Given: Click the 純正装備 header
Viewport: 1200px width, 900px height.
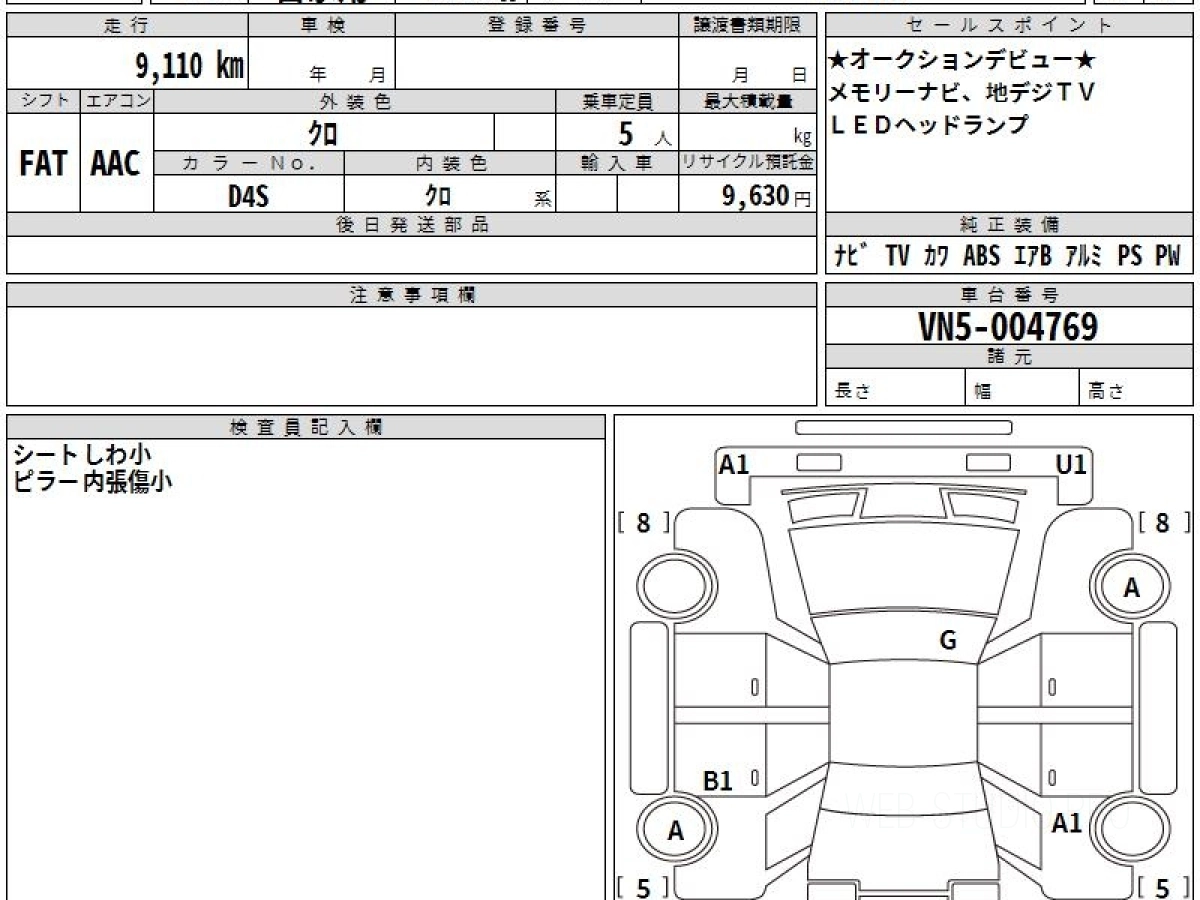Looking at the screenshot, I should click(x=1009, y=225).
